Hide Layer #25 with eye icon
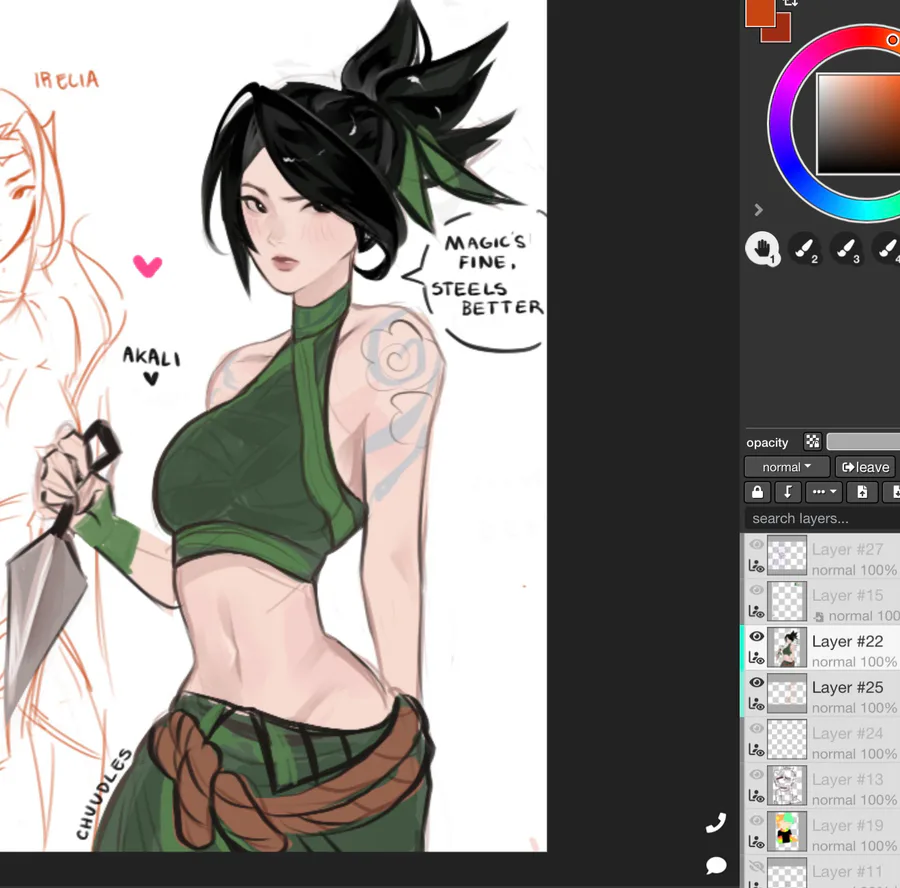This screenshot has height=888, width=900. (x=757, y=682)
